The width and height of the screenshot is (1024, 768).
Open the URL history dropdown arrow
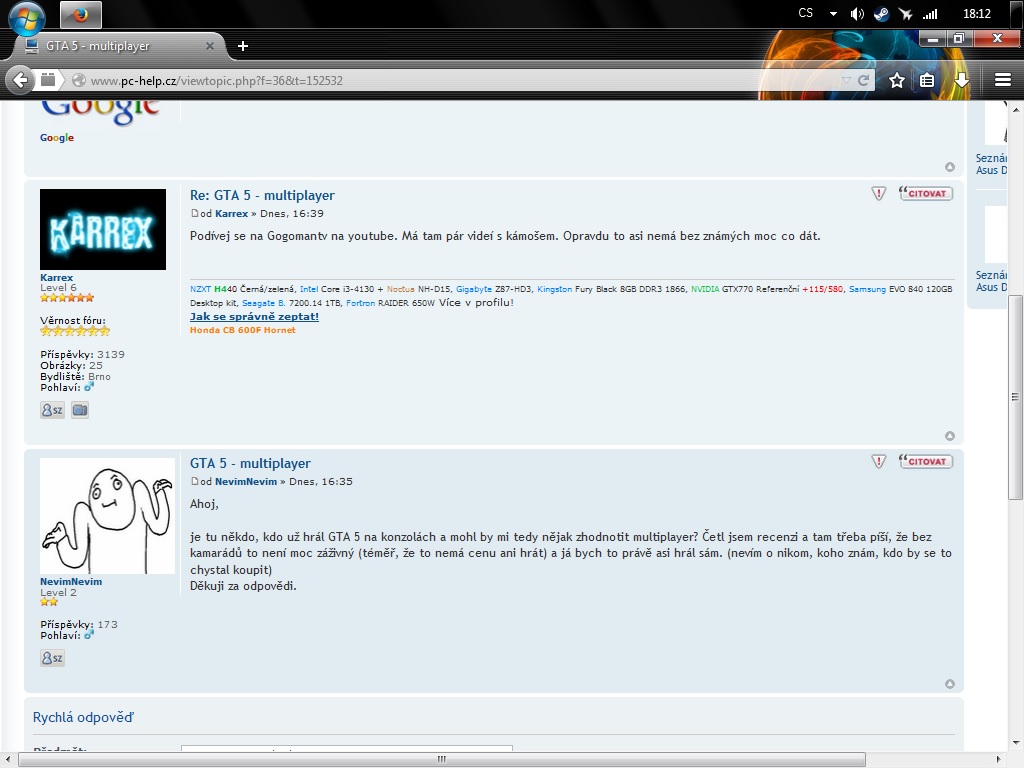tap(846, 80)
